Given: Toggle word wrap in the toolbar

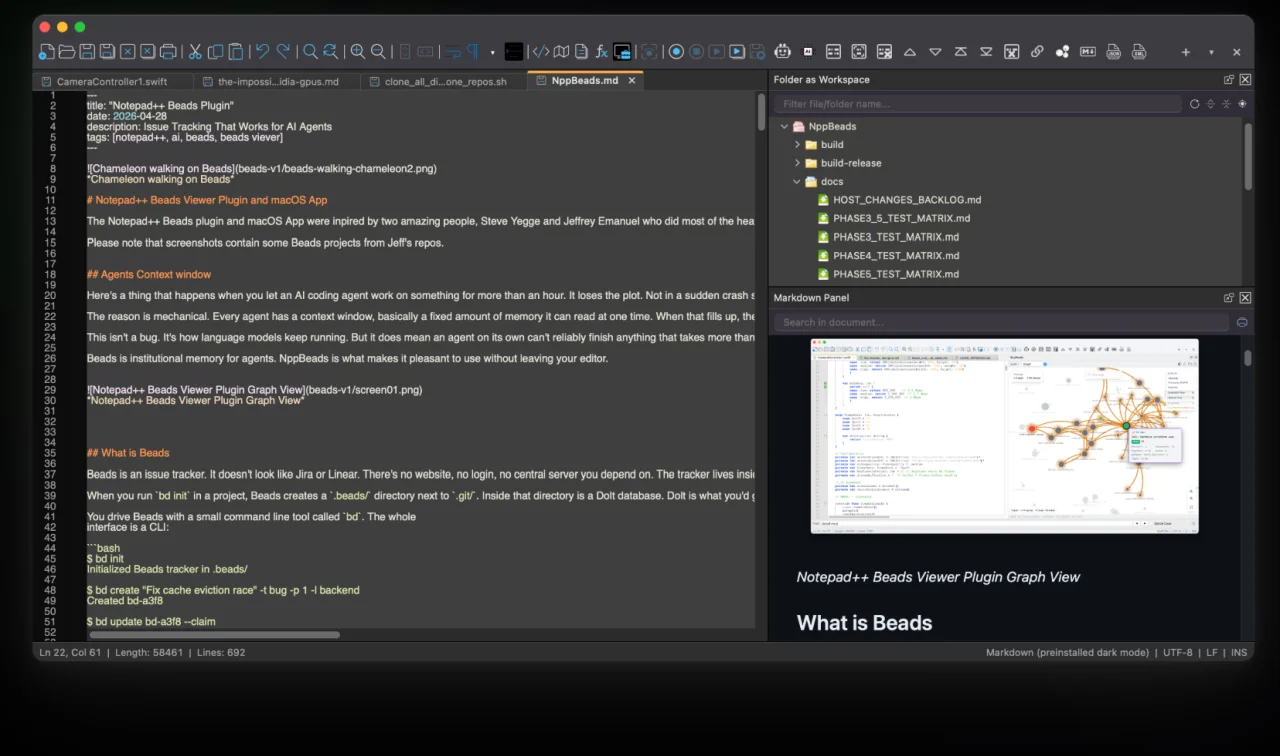Looking at the screenshot, I should (454, 52).
